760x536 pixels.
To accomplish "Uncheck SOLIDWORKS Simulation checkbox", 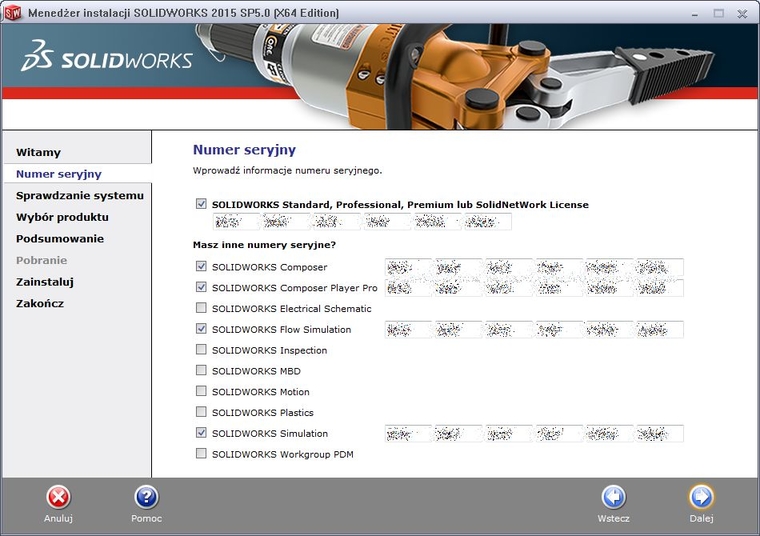I will click(201, 433).
